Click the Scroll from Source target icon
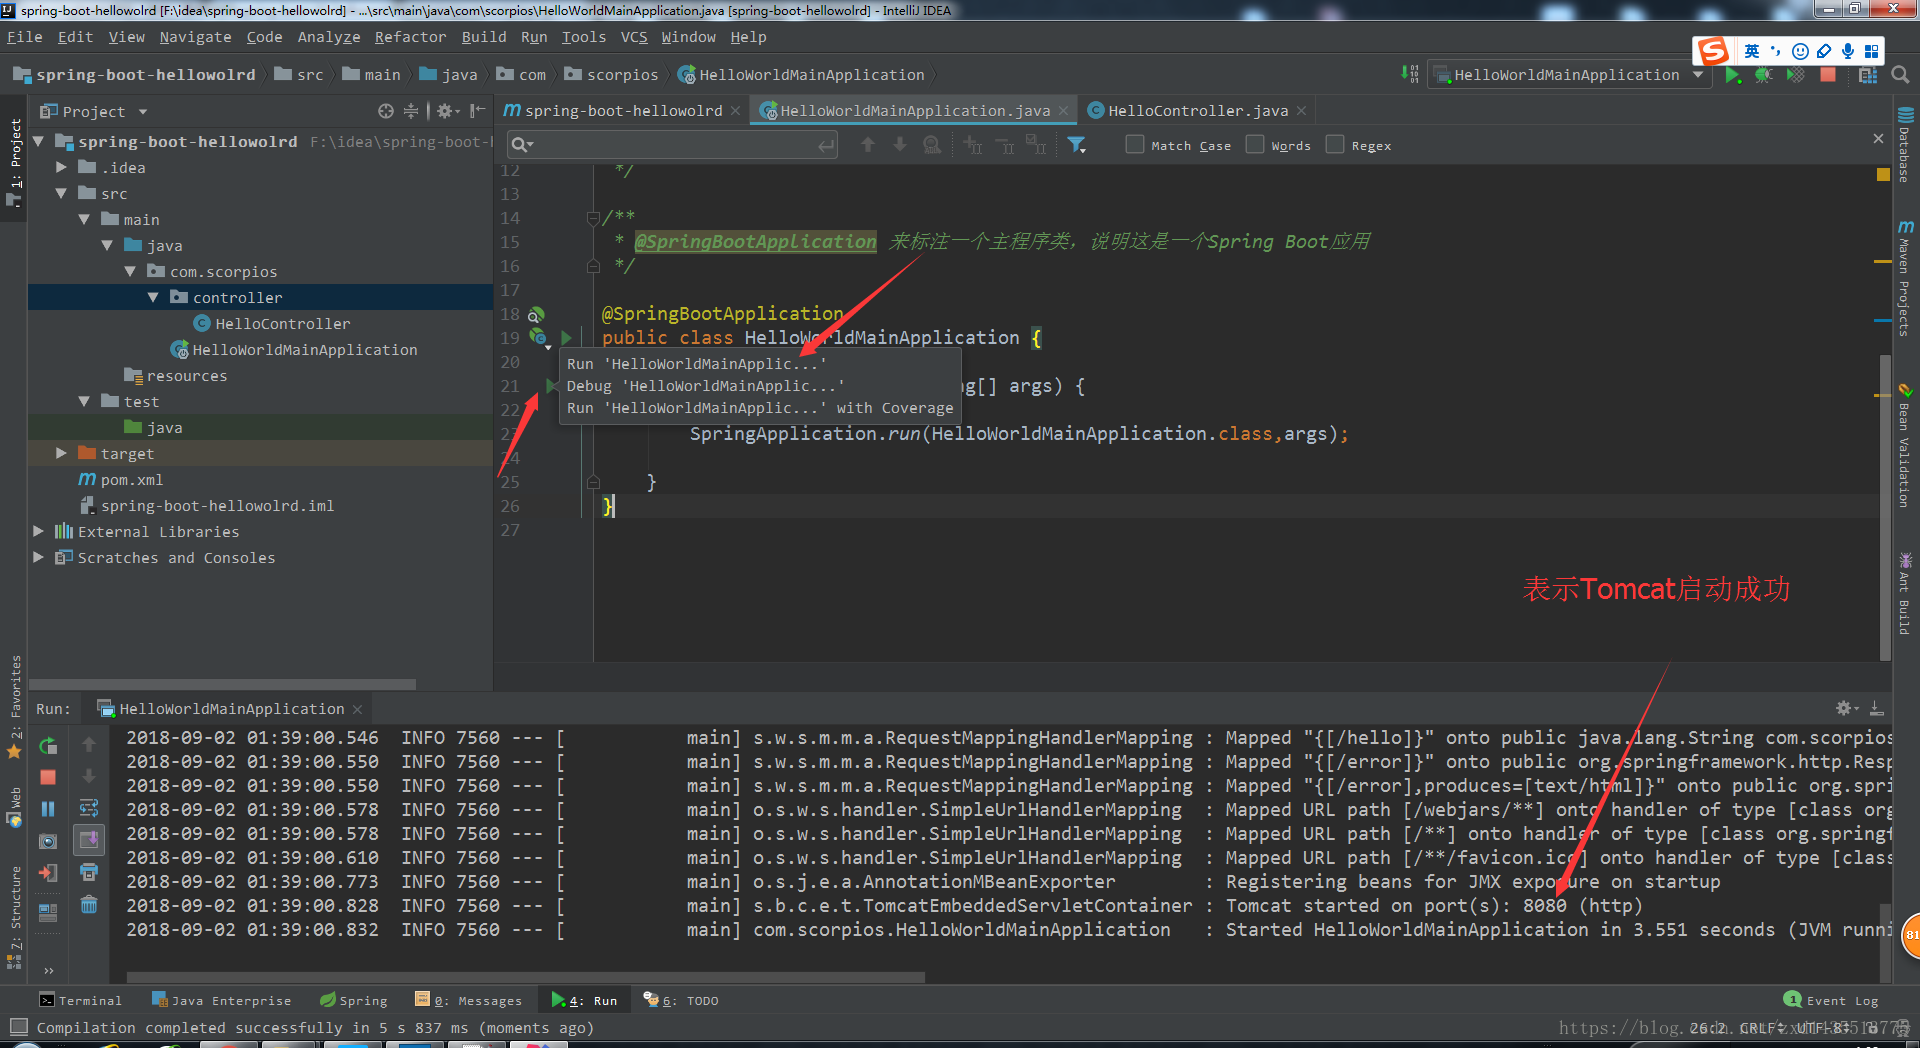The height and width of the screenshot is (1048, 1920). (386, 111)
